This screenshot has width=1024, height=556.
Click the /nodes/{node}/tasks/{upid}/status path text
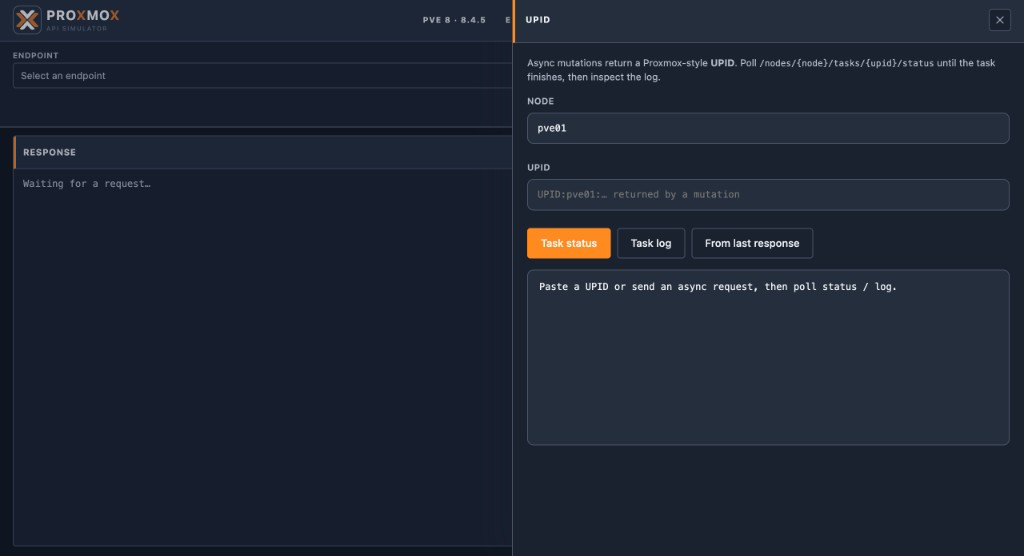[846, 63]
